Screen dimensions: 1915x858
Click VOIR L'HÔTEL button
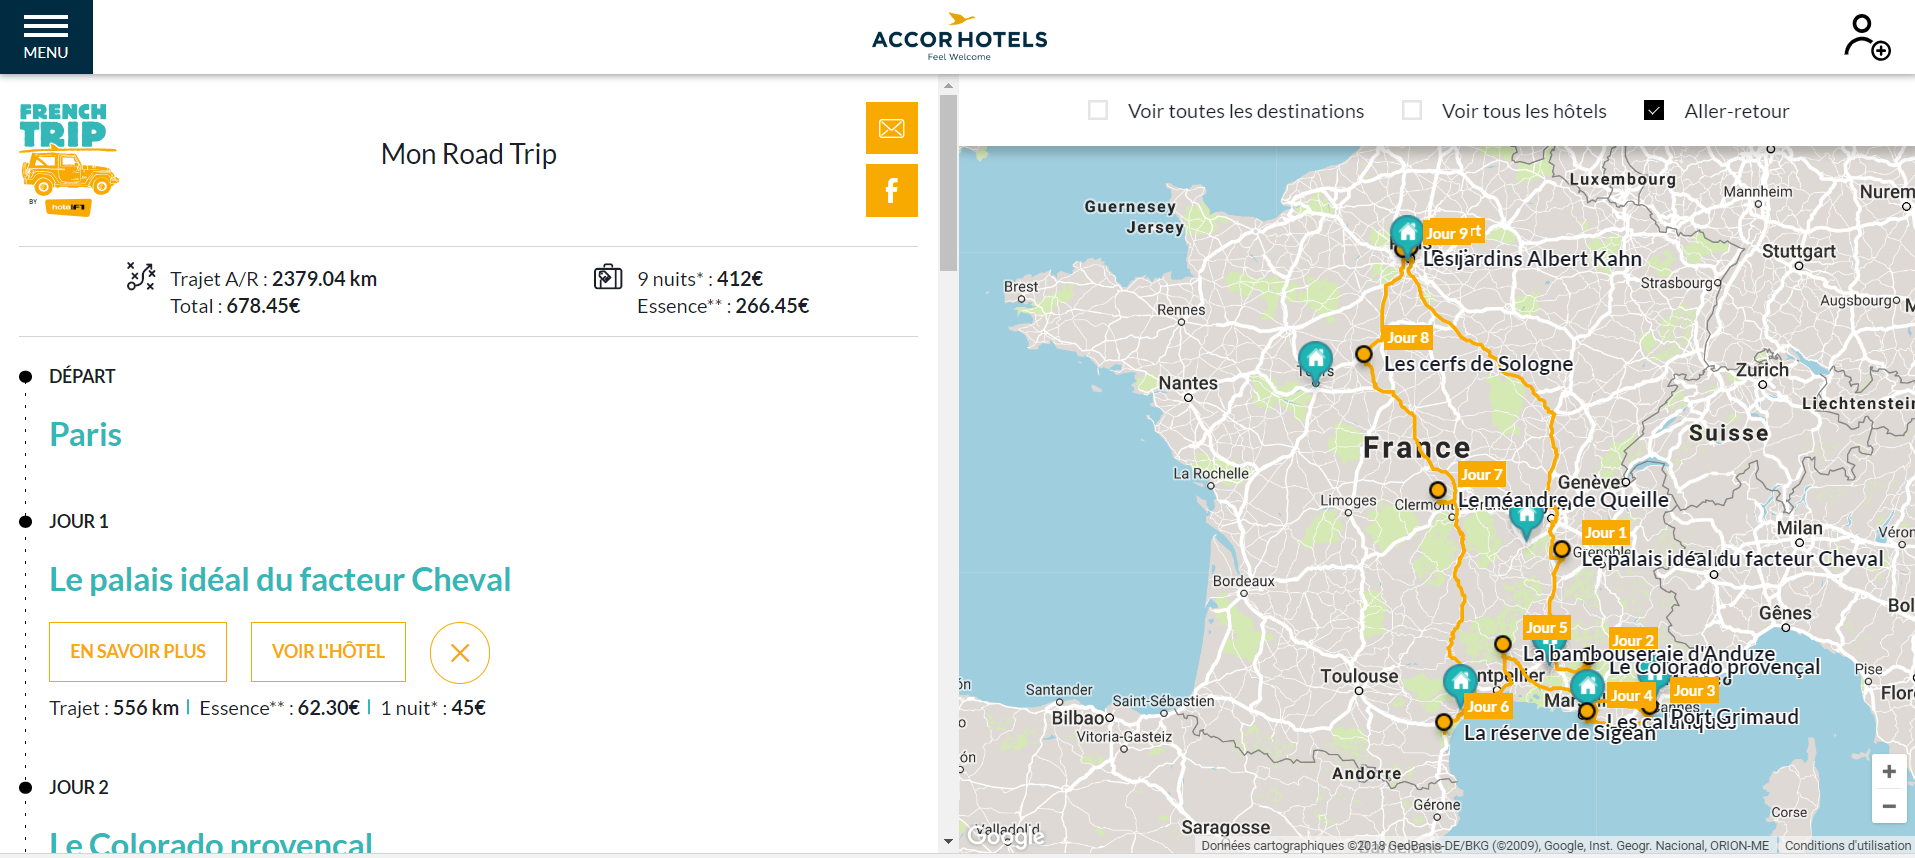point(328,652)
